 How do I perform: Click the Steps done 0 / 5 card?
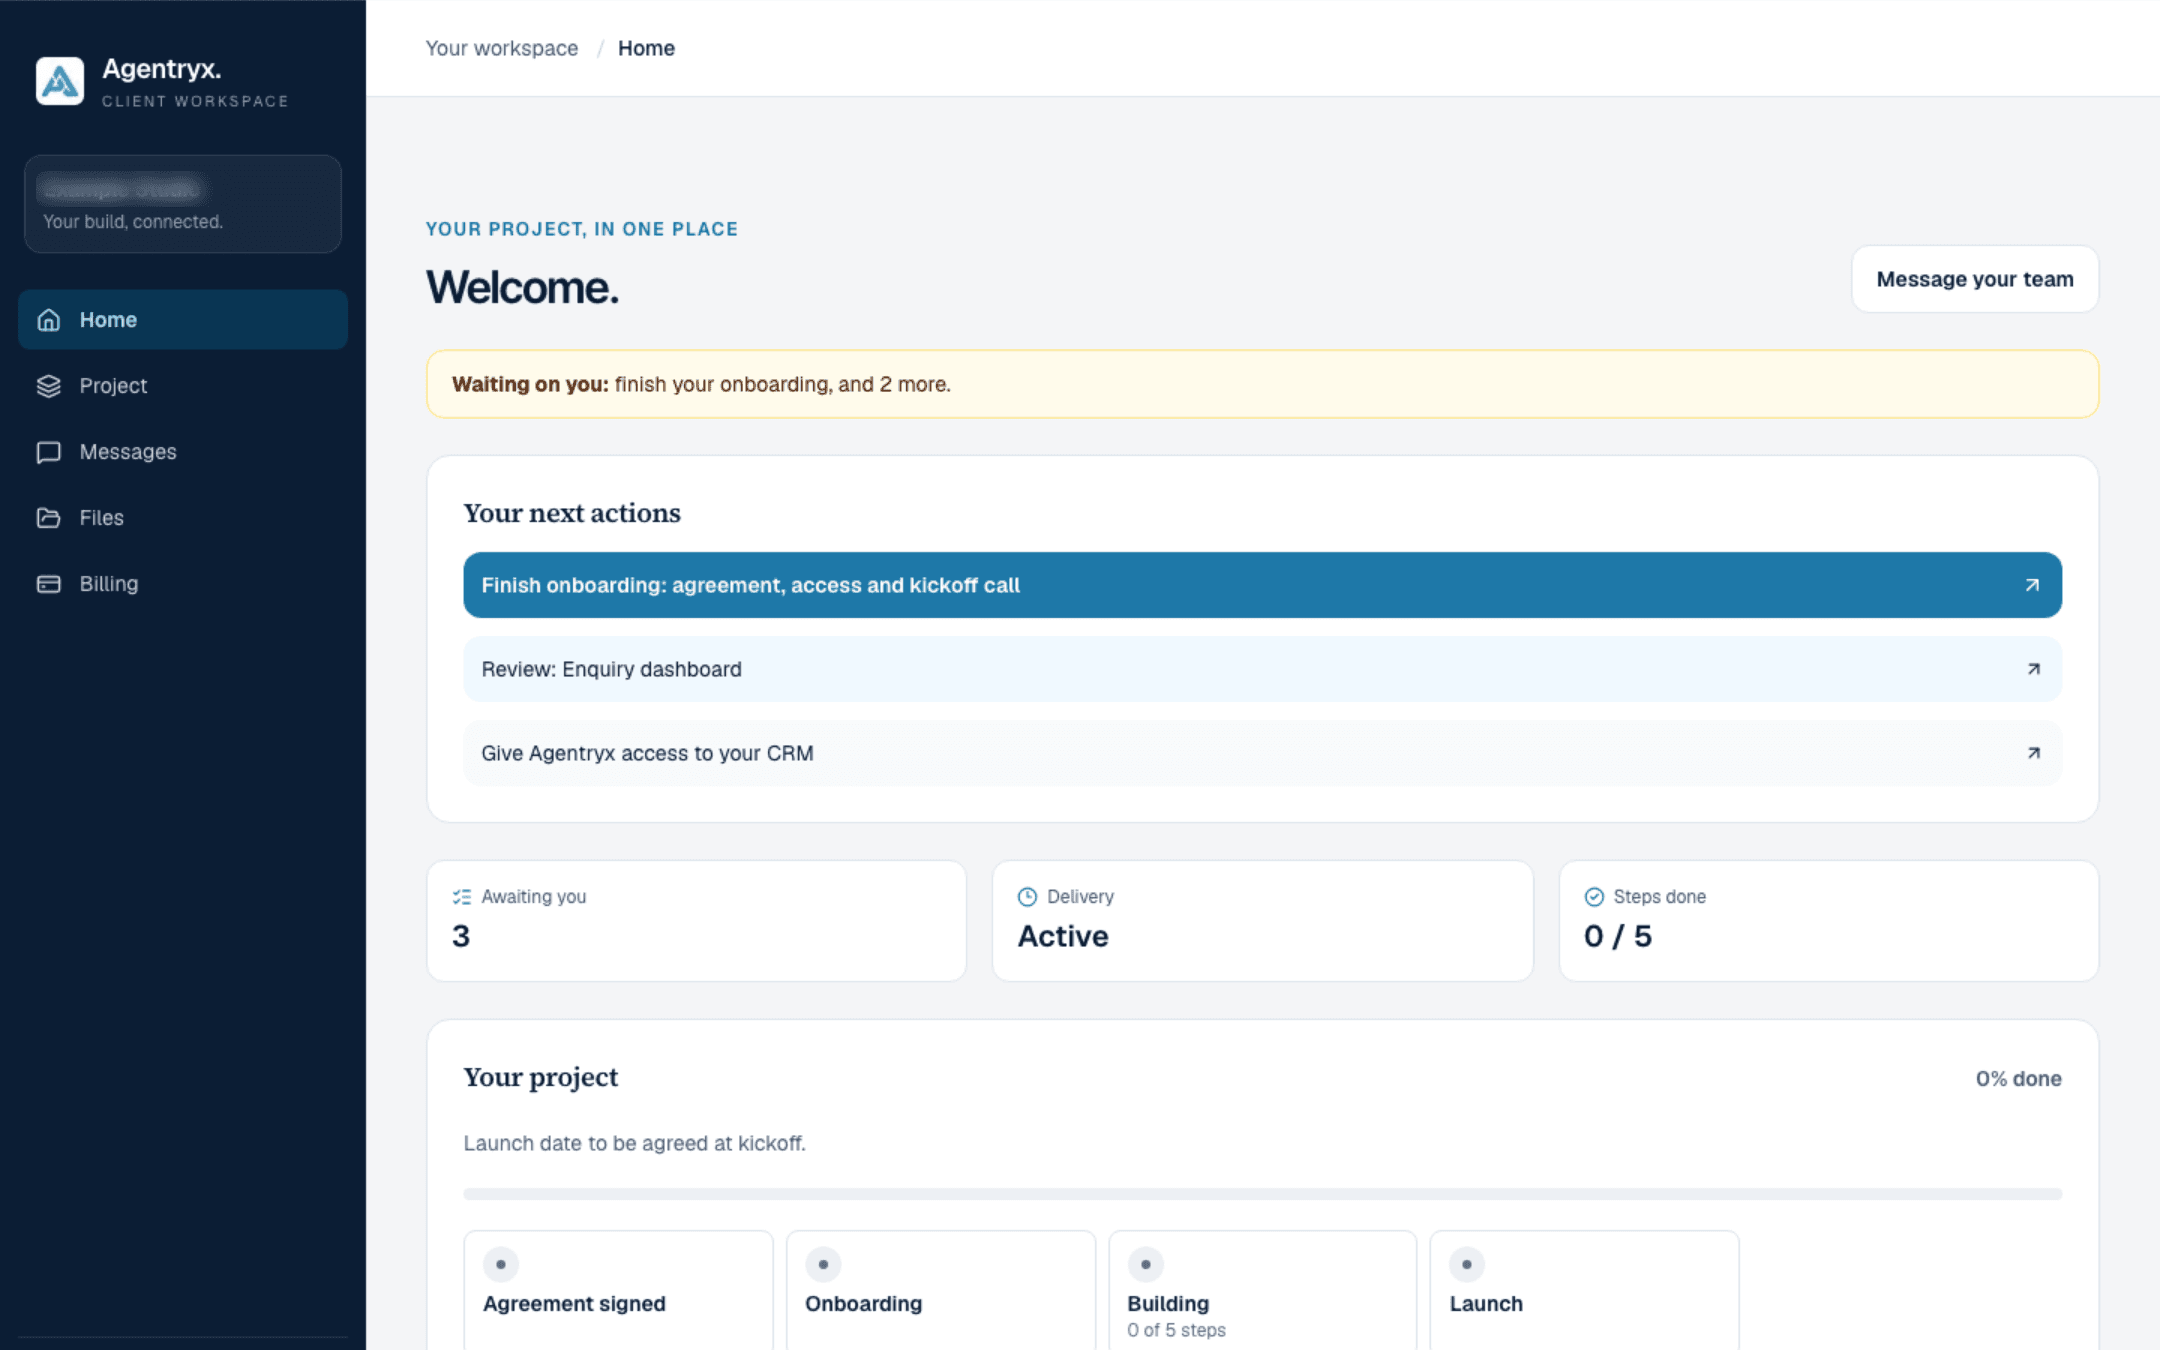pos(1828,921)
